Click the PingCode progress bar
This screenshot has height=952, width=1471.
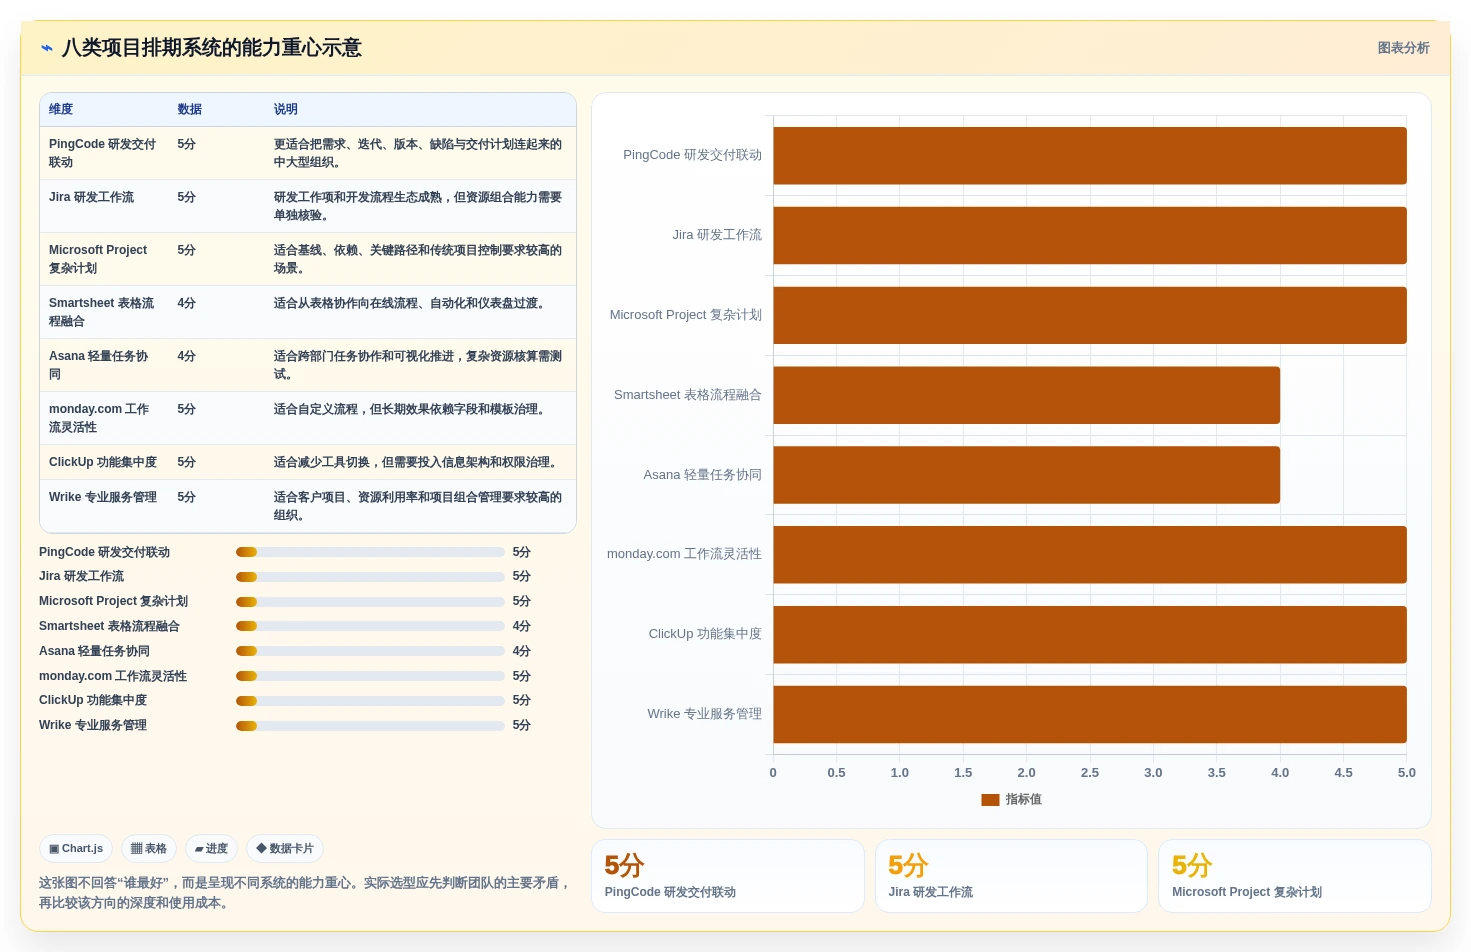(x=370, y=552)
